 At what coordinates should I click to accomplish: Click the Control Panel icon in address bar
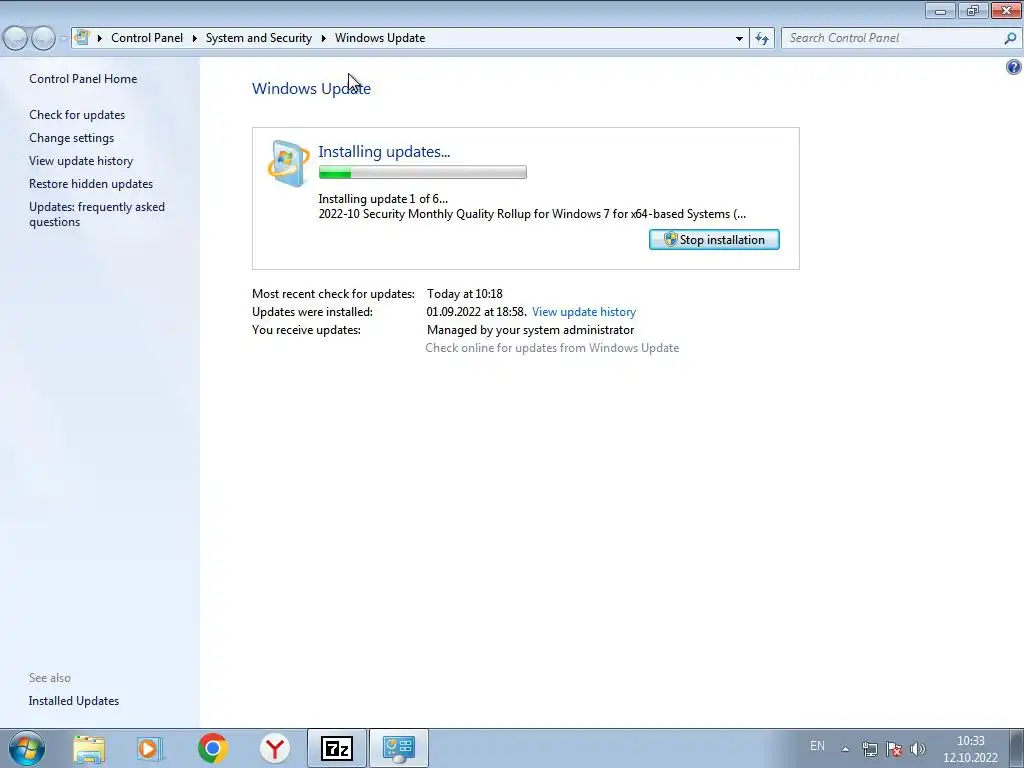pos(82,37)
